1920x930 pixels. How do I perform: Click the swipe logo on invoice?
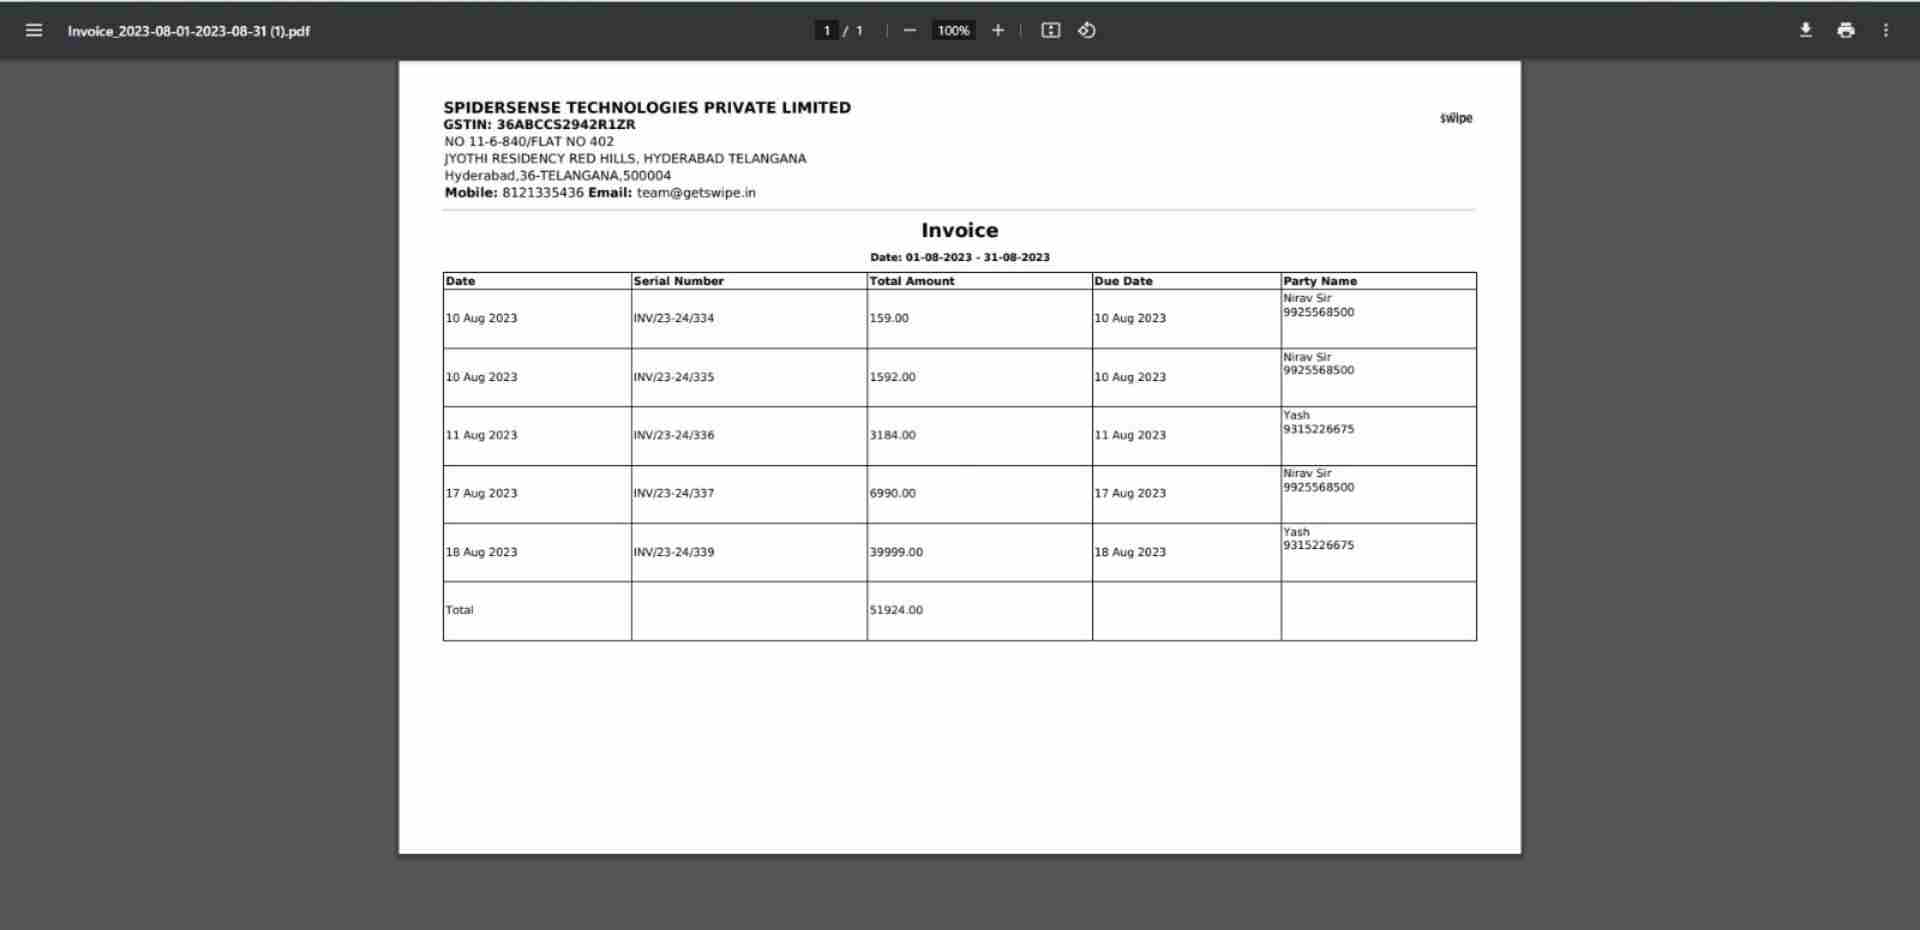(1456, 118)
